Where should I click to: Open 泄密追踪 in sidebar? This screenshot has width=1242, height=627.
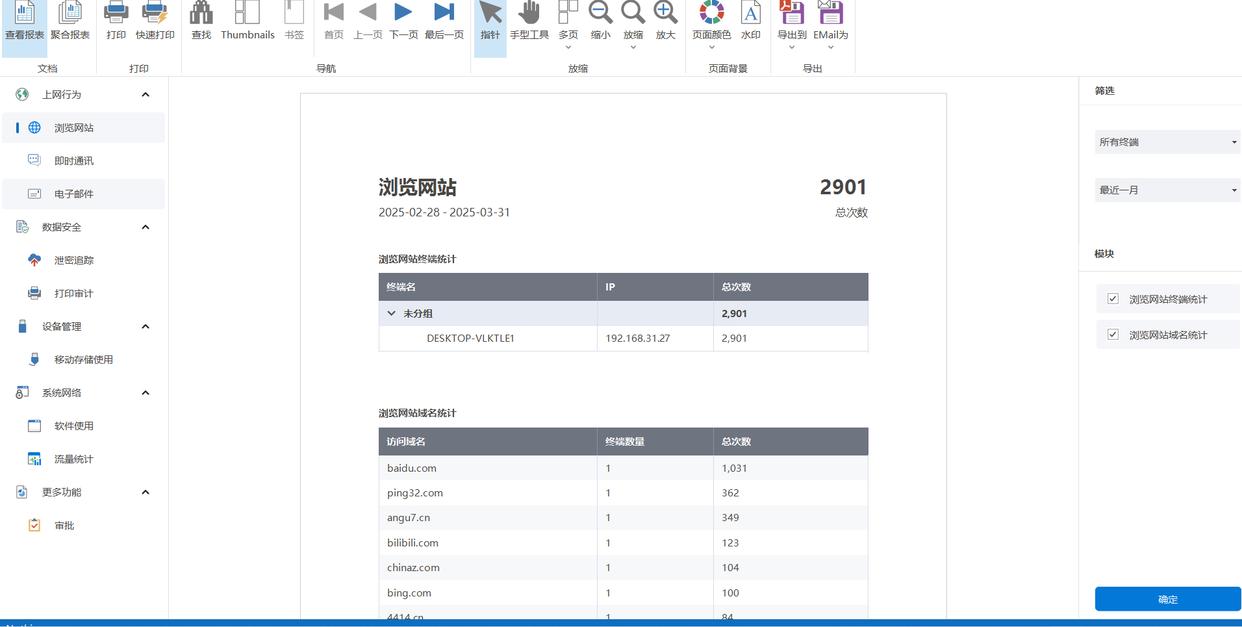click(x=83, y=260)
